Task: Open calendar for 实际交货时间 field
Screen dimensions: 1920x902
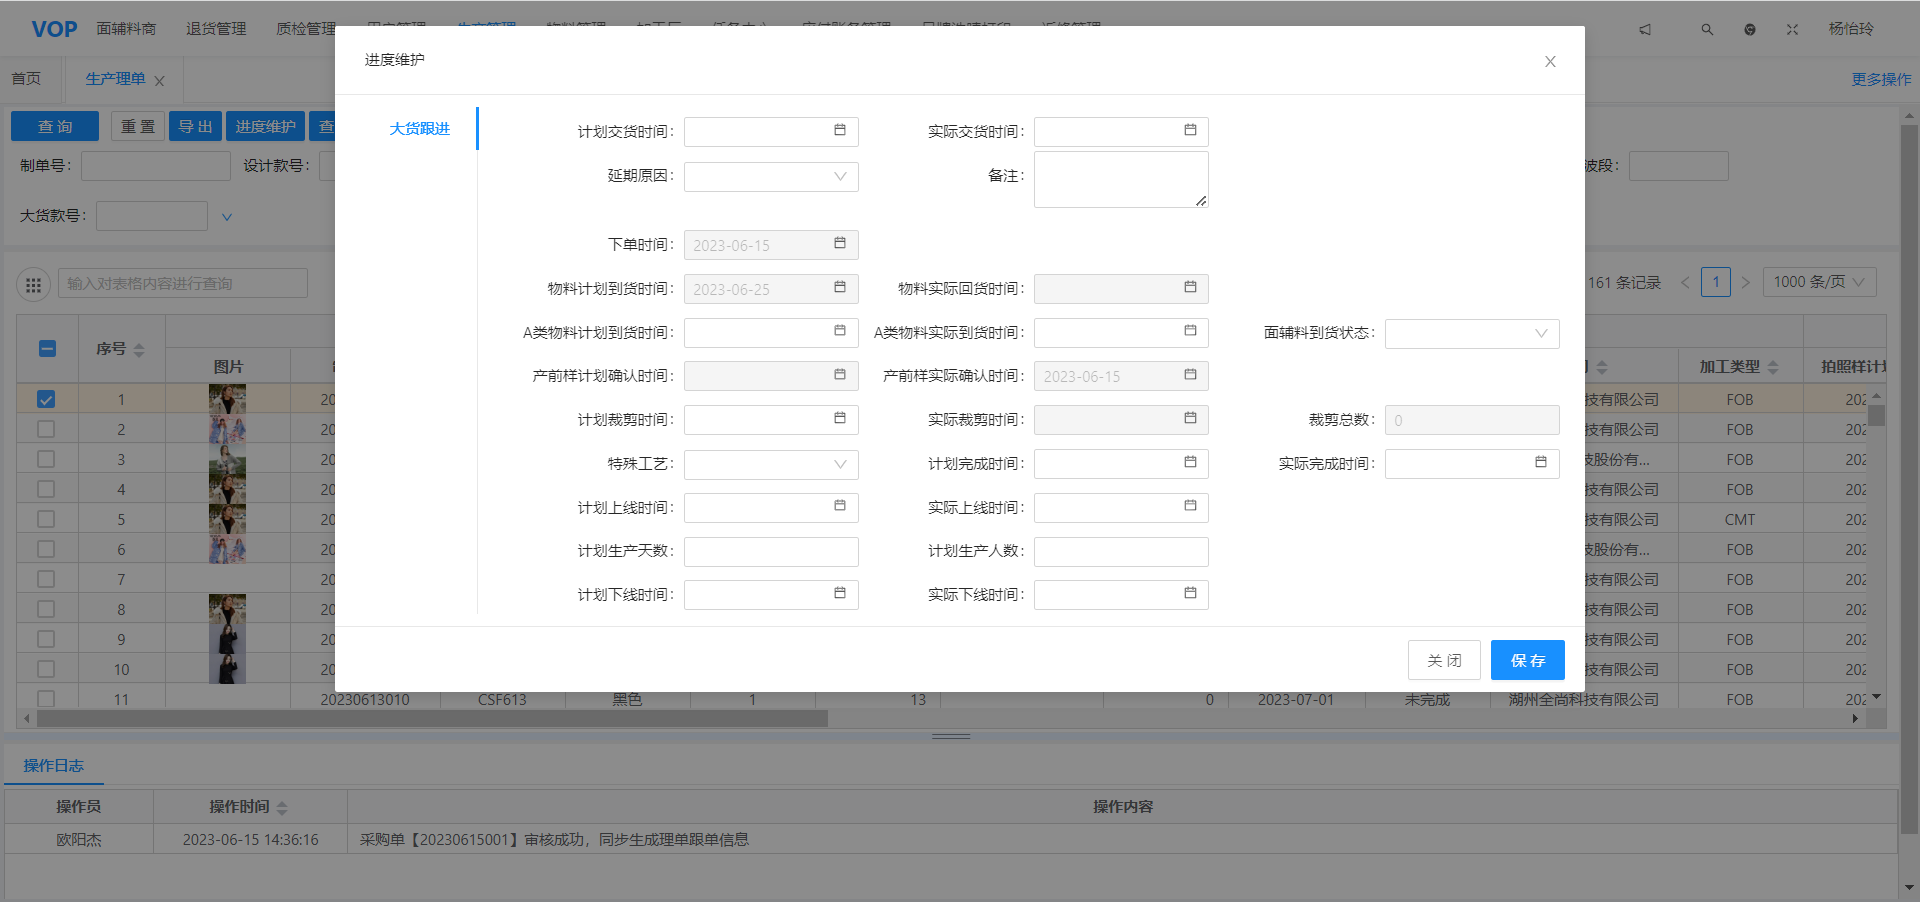Action: [1190, 131]
